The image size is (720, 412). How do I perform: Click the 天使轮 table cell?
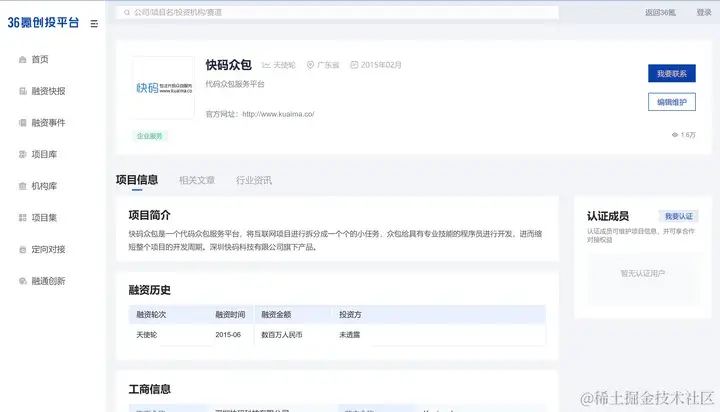tap(146, 335)
